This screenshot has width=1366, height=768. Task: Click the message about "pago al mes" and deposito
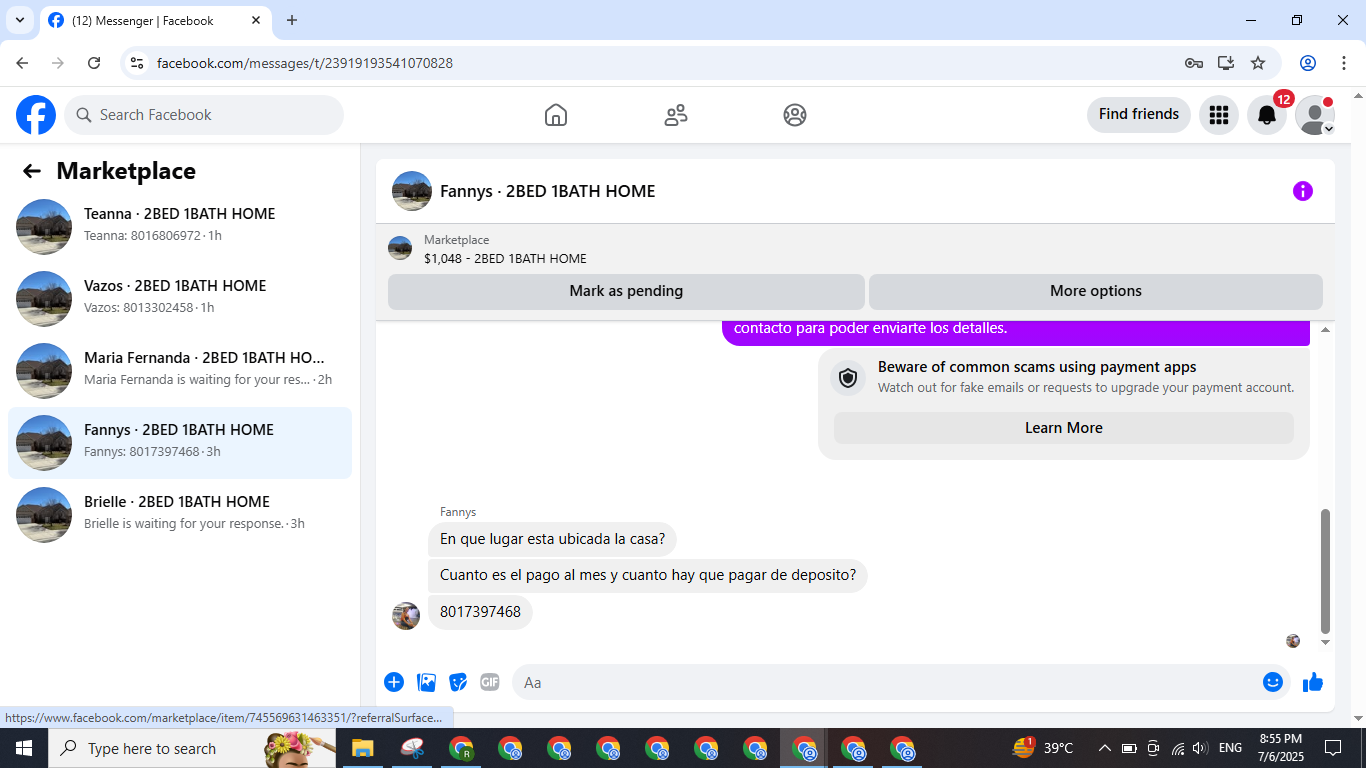pos(648,575)
